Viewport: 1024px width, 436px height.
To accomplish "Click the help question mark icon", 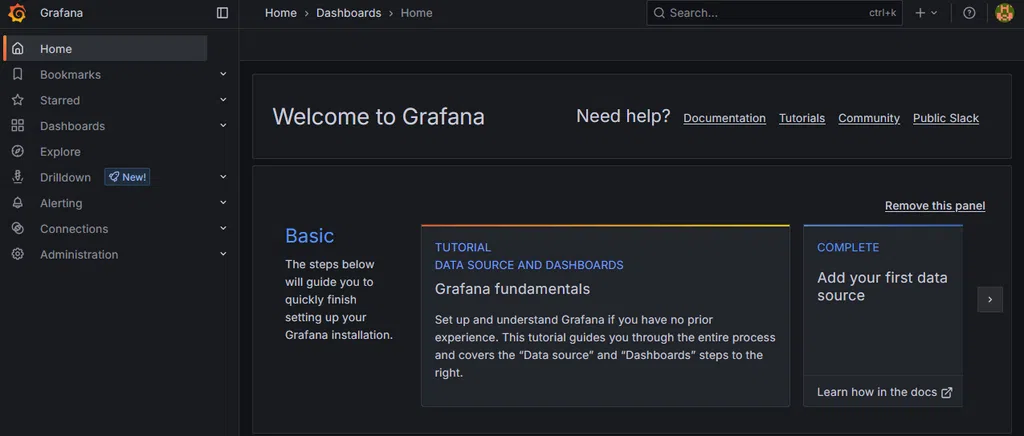I will pos(969,13).
